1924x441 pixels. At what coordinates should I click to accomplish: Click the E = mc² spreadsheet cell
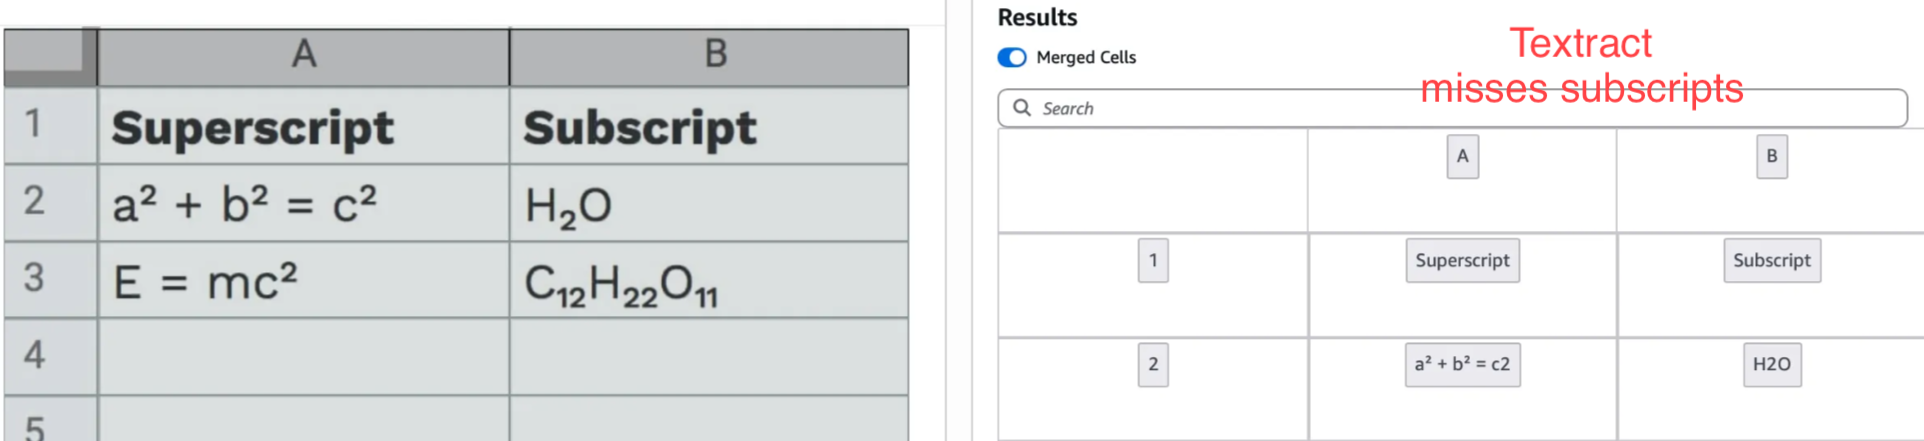tap(303, 281)
